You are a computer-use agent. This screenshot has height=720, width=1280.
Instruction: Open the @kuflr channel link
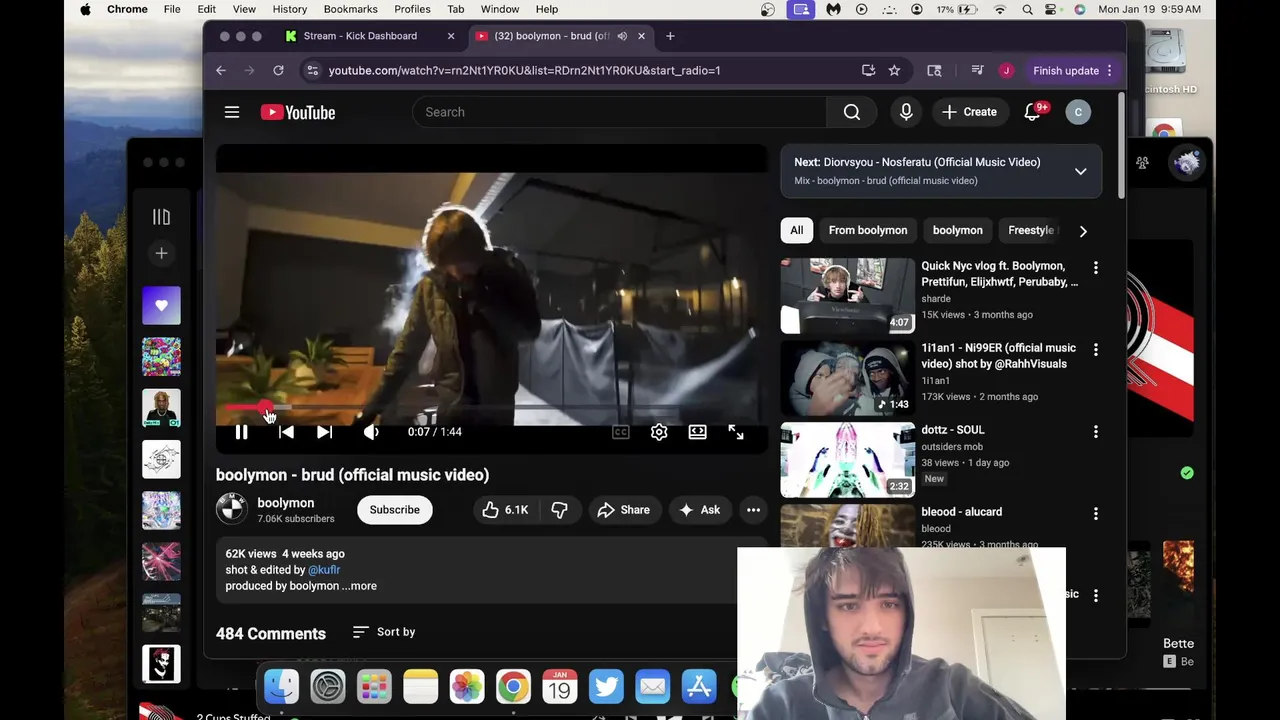pyautogui.click(x=324, y=570)
